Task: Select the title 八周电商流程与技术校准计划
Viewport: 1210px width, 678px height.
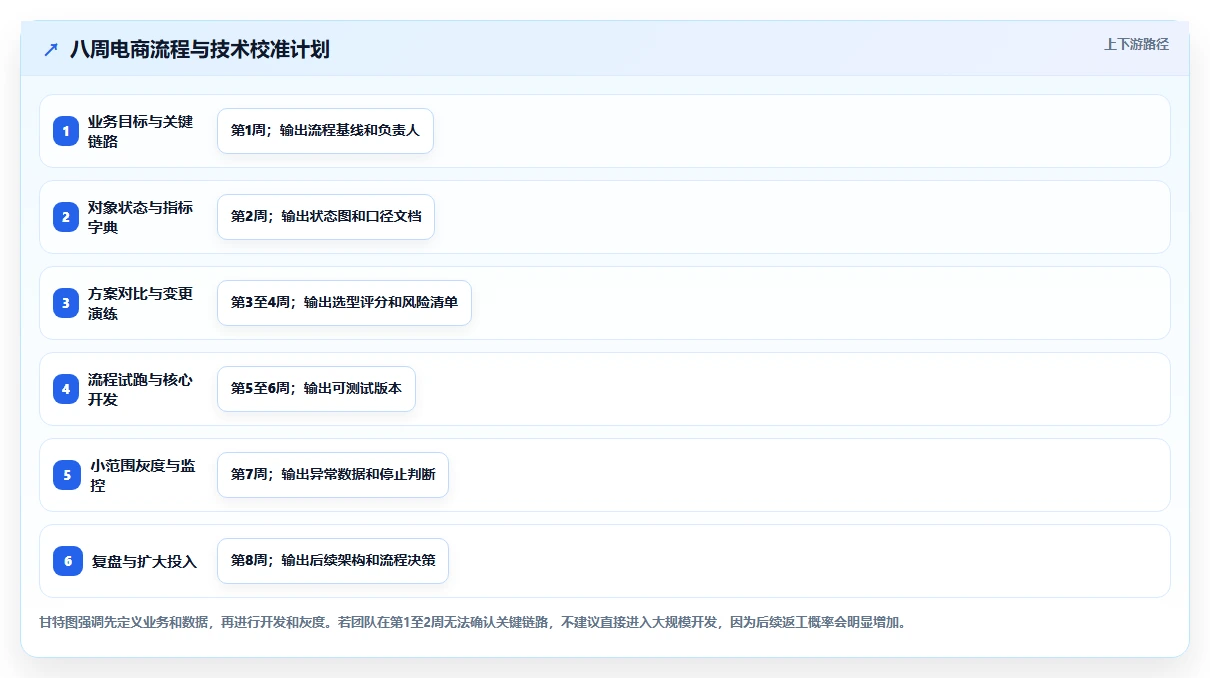Action: [x=200, y=50]
